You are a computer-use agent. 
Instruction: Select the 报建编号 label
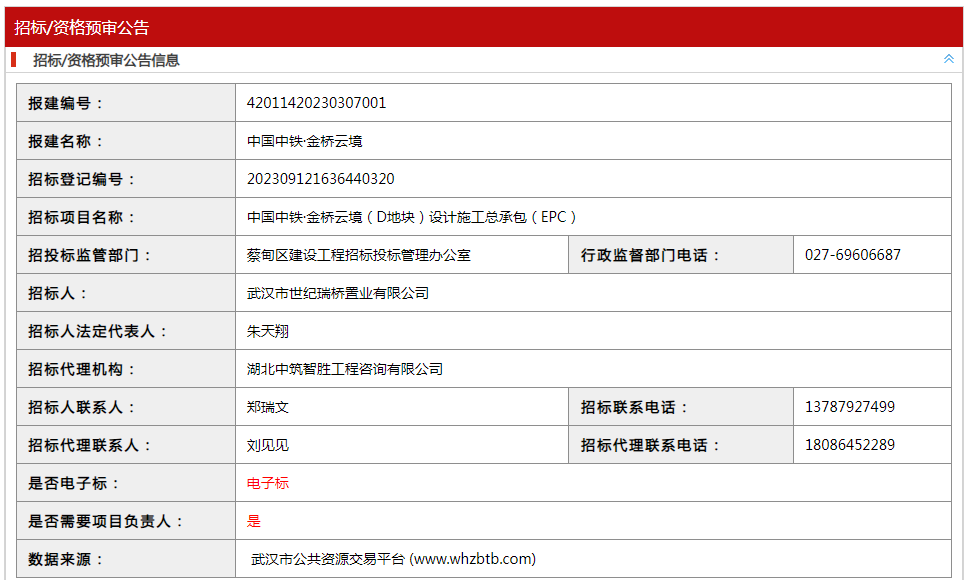click(66, 103)
